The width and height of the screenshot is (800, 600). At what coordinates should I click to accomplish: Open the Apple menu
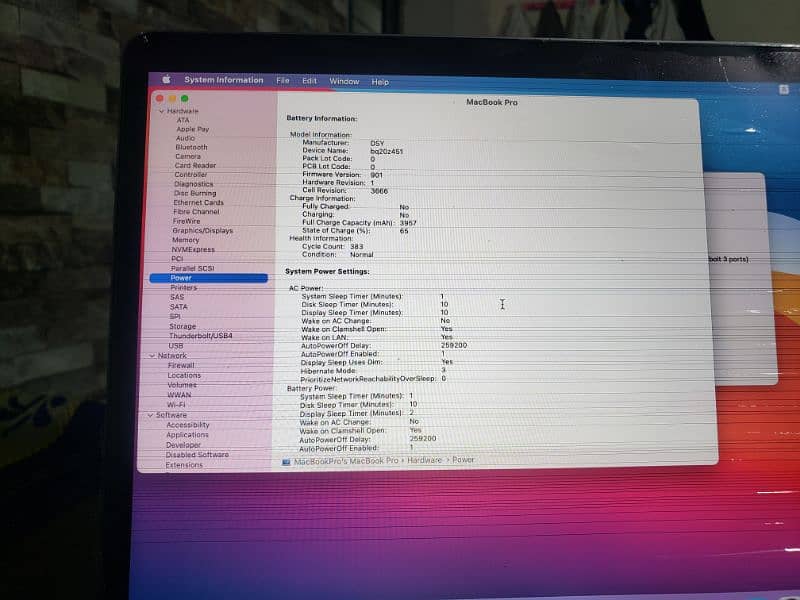point(166,80)
